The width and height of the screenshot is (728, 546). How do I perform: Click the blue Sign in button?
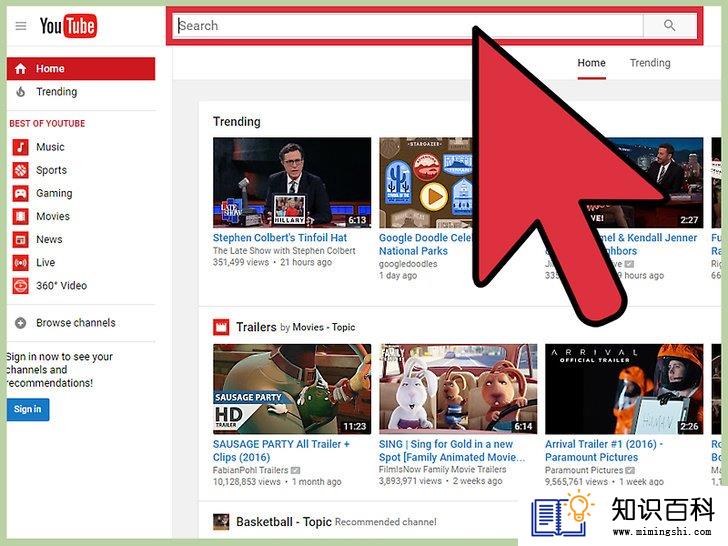click(x=28, y=410)
